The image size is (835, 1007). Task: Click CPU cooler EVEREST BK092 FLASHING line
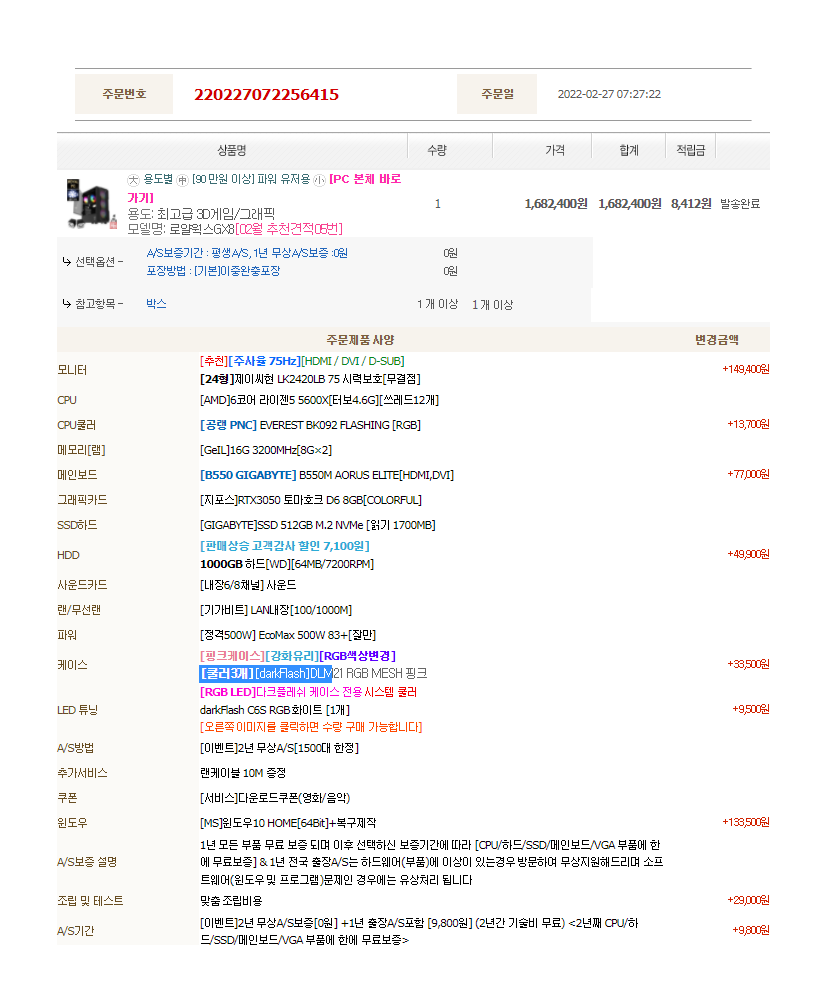pos(310,425)
